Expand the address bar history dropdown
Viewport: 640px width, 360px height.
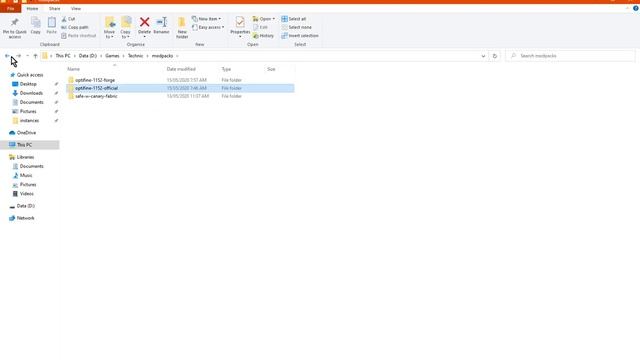[x=483, y=56]
